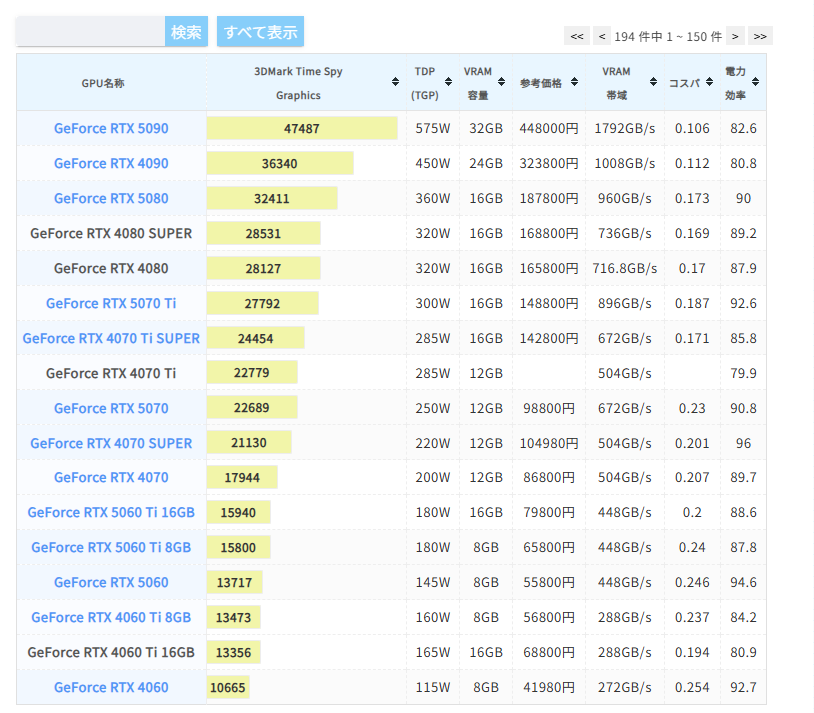Screen dimensions: 814x713
Task: Click the 1792GB/s bandwidth cell
Action: 625,128
